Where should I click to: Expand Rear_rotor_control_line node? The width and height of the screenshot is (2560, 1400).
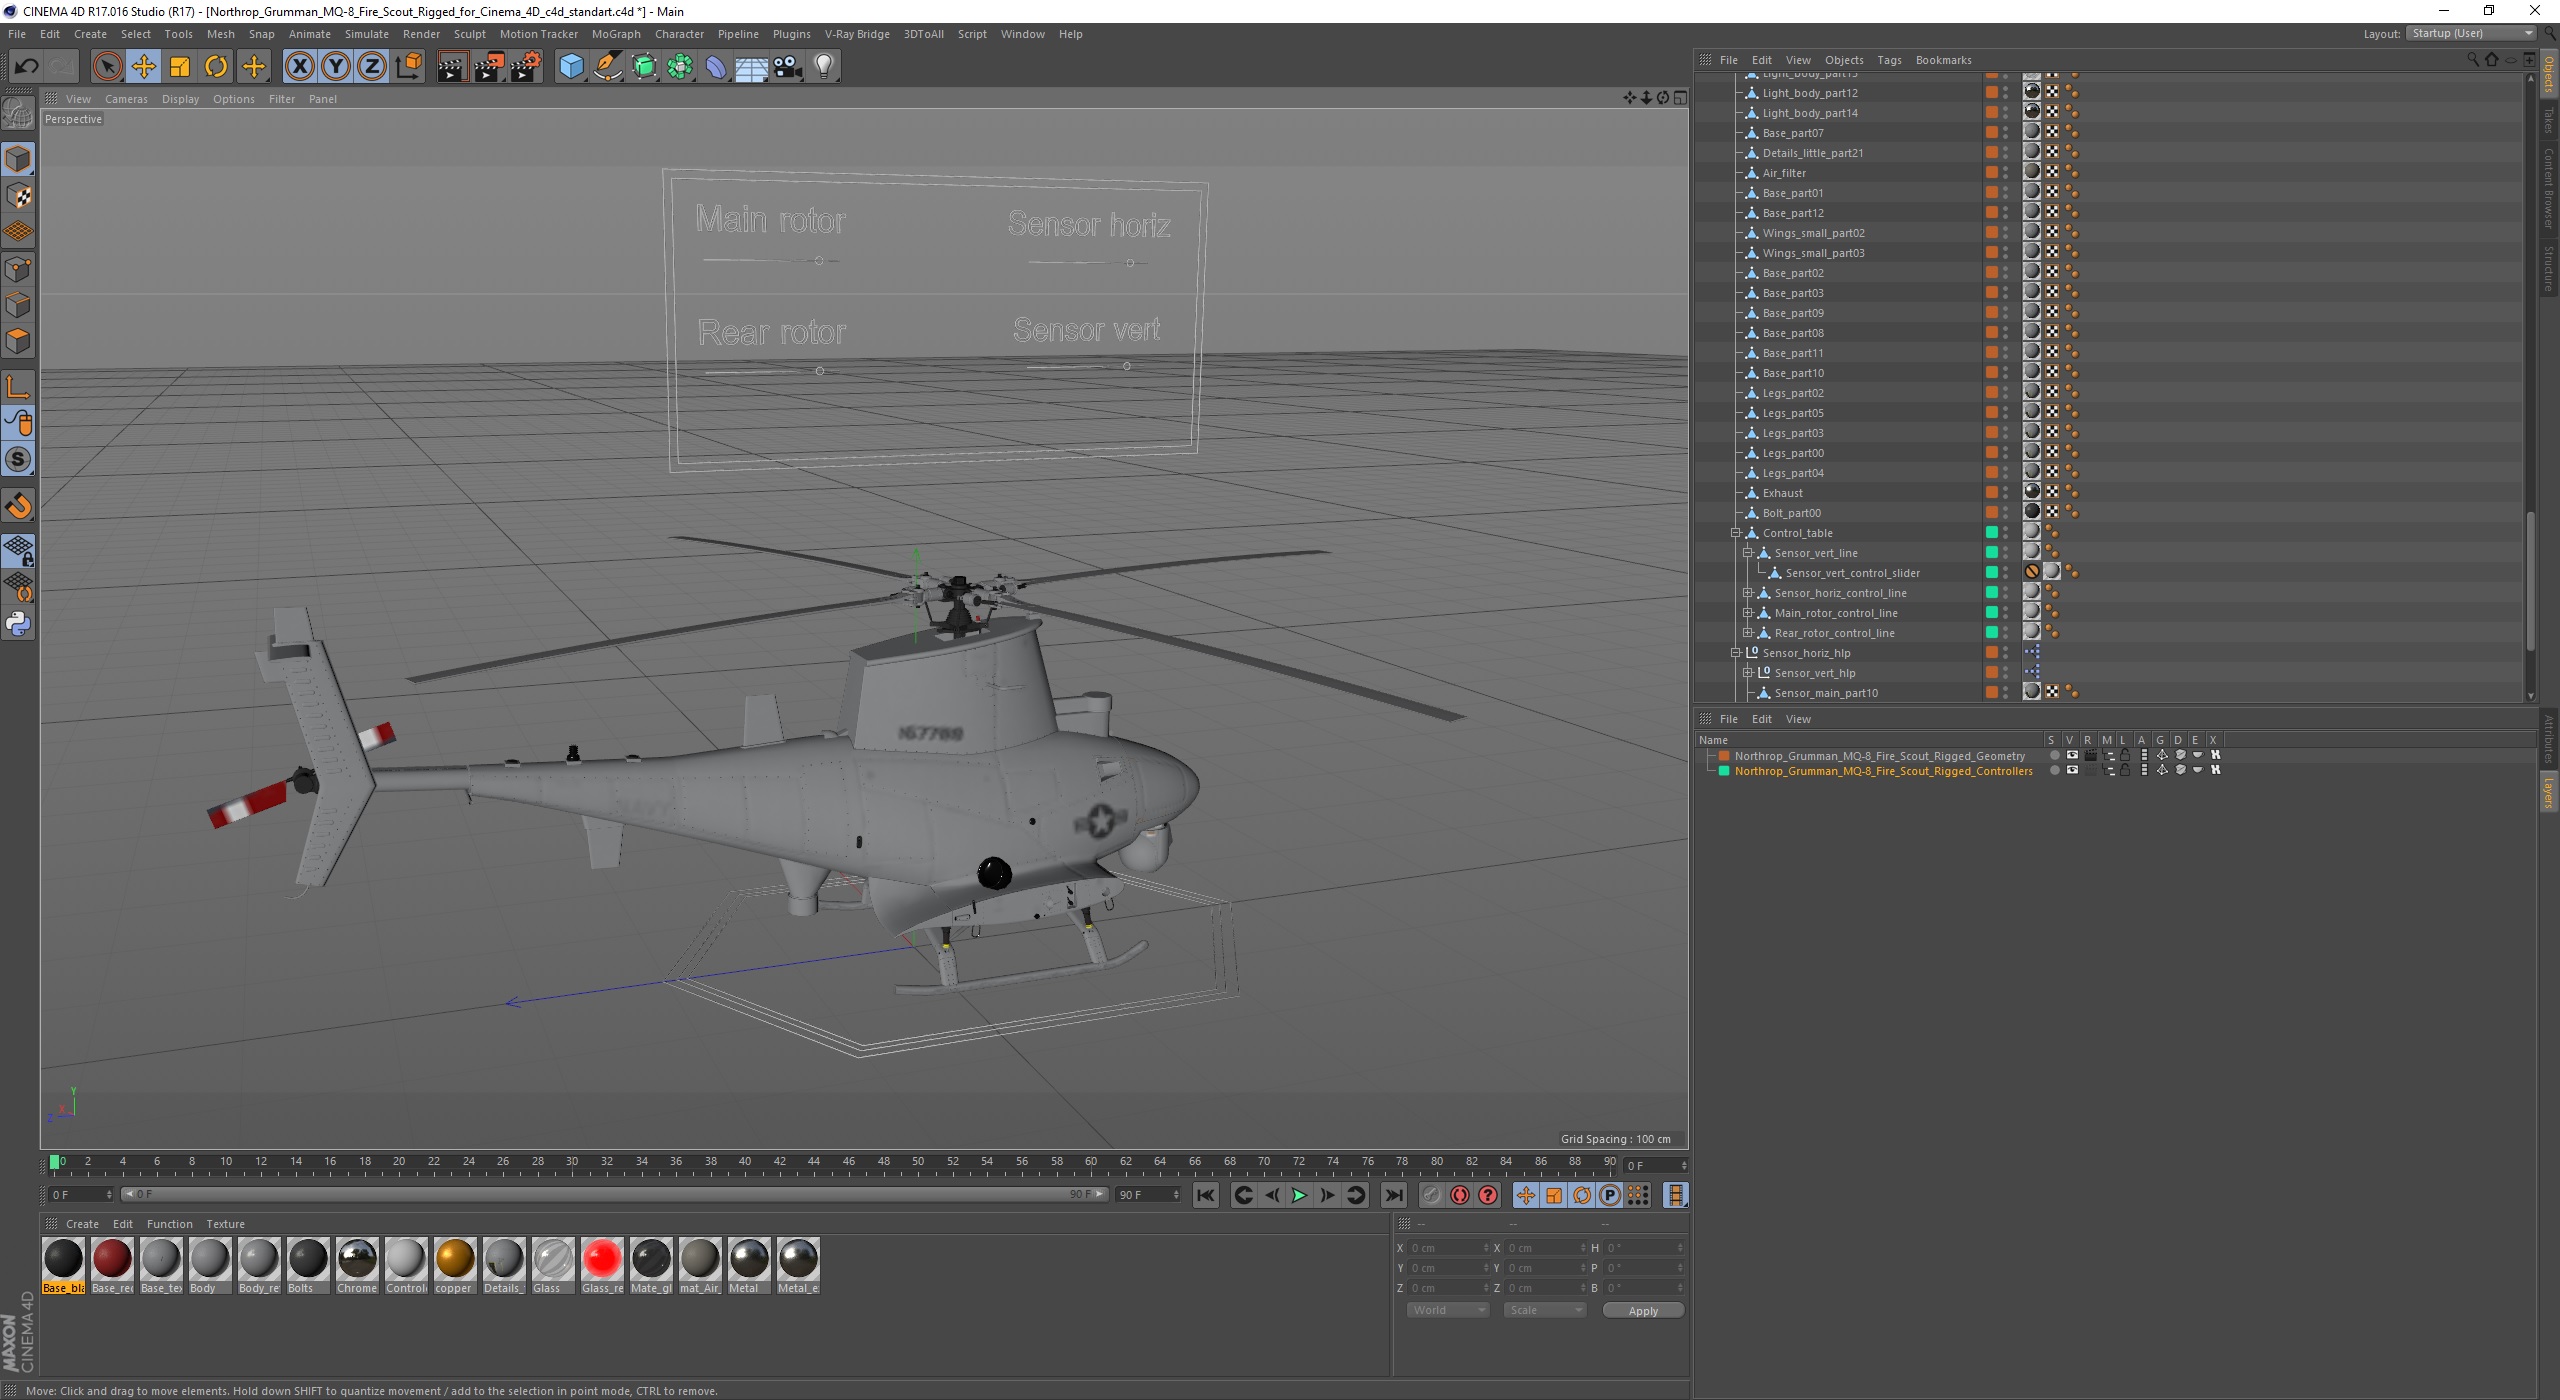1748,633
